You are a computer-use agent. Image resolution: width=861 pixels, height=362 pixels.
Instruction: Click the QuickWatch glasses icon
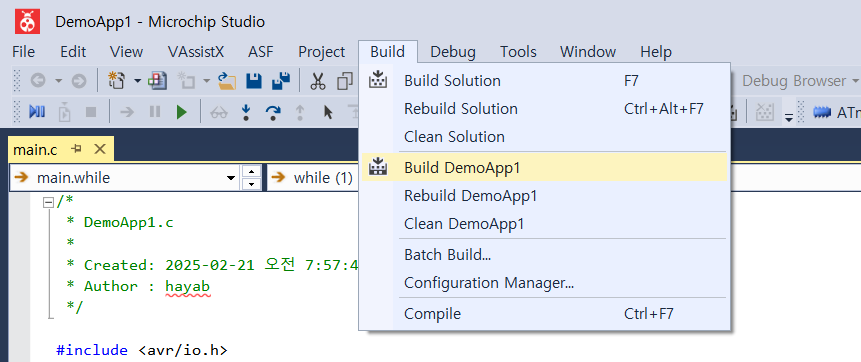point(219,113)
